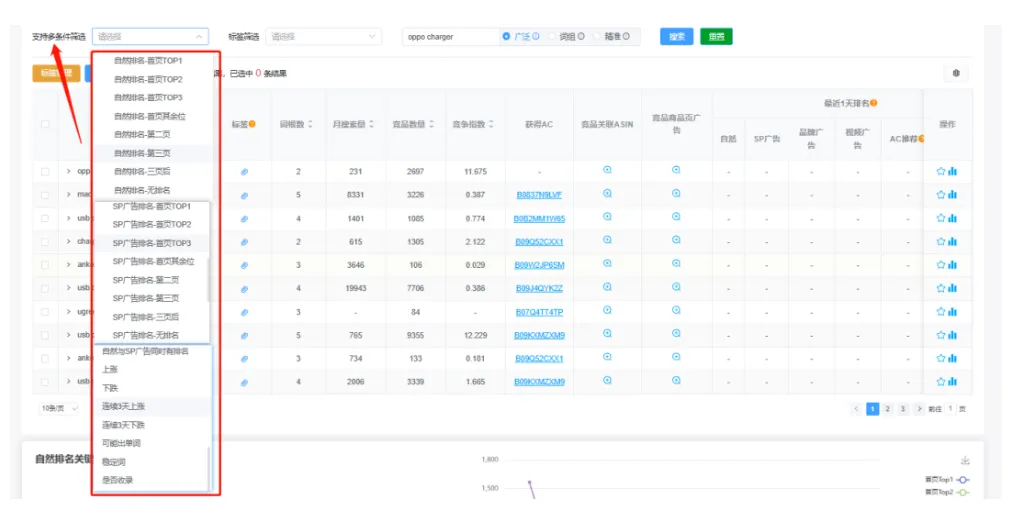The height and width of the screenshot is (525, 1012).
Task: Open table column settings gear icon
Action: point(956,73)
